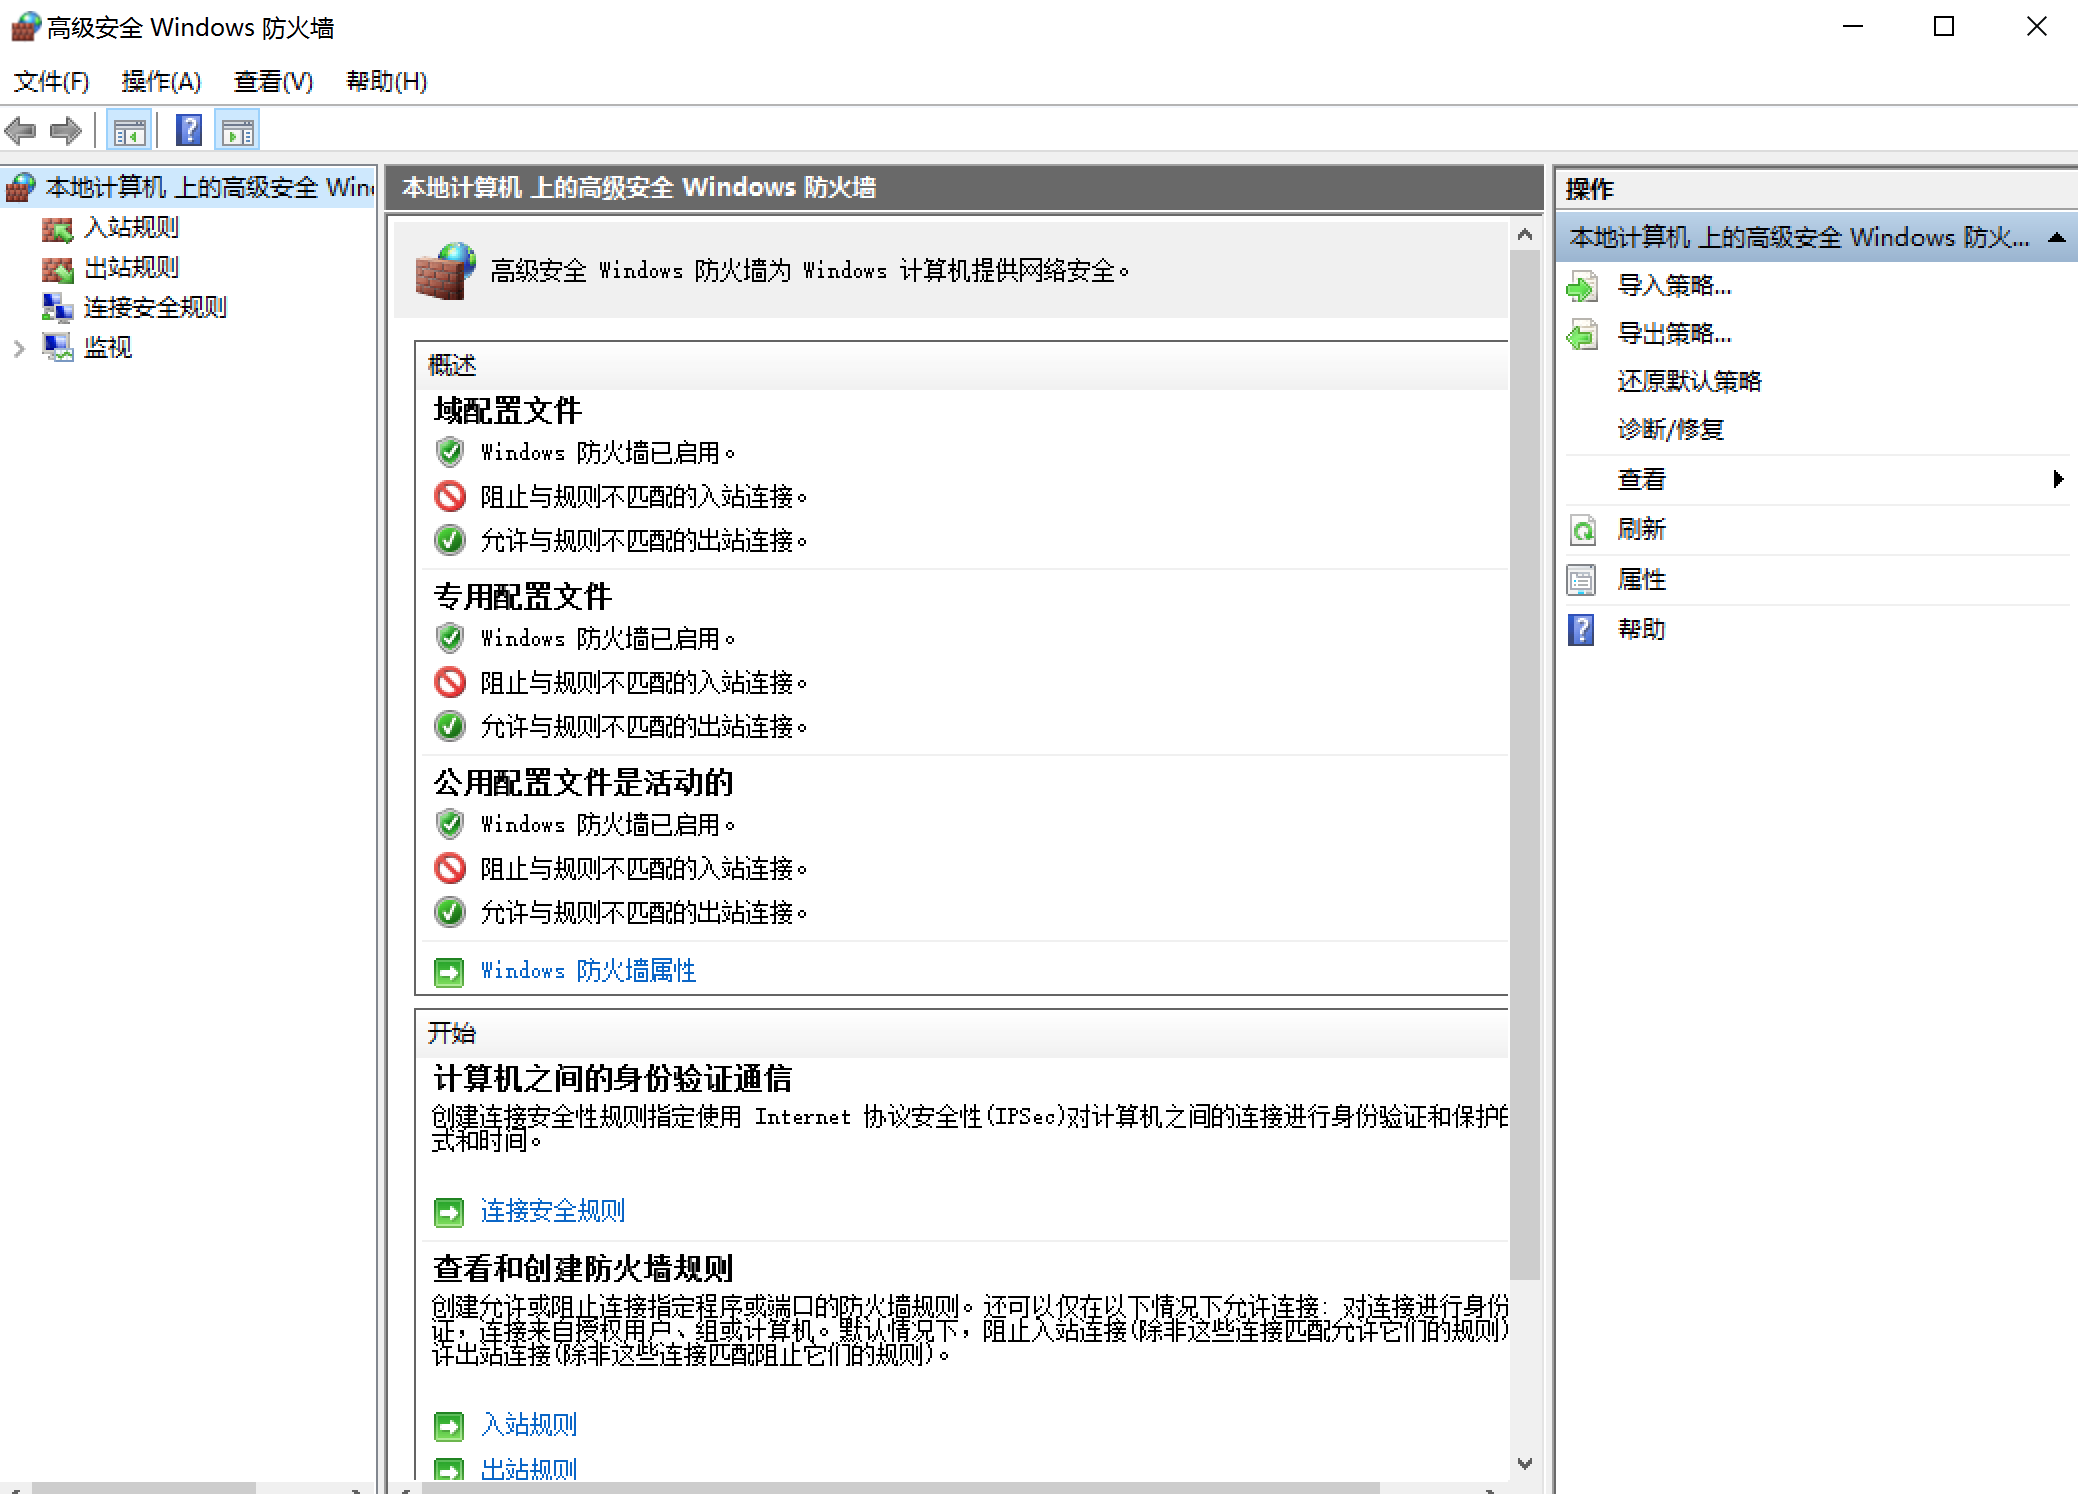This screenshot has height=1494, width=2078.
Task: Click 还原默认策略 in the actions pane
Action: point(1689,382)
